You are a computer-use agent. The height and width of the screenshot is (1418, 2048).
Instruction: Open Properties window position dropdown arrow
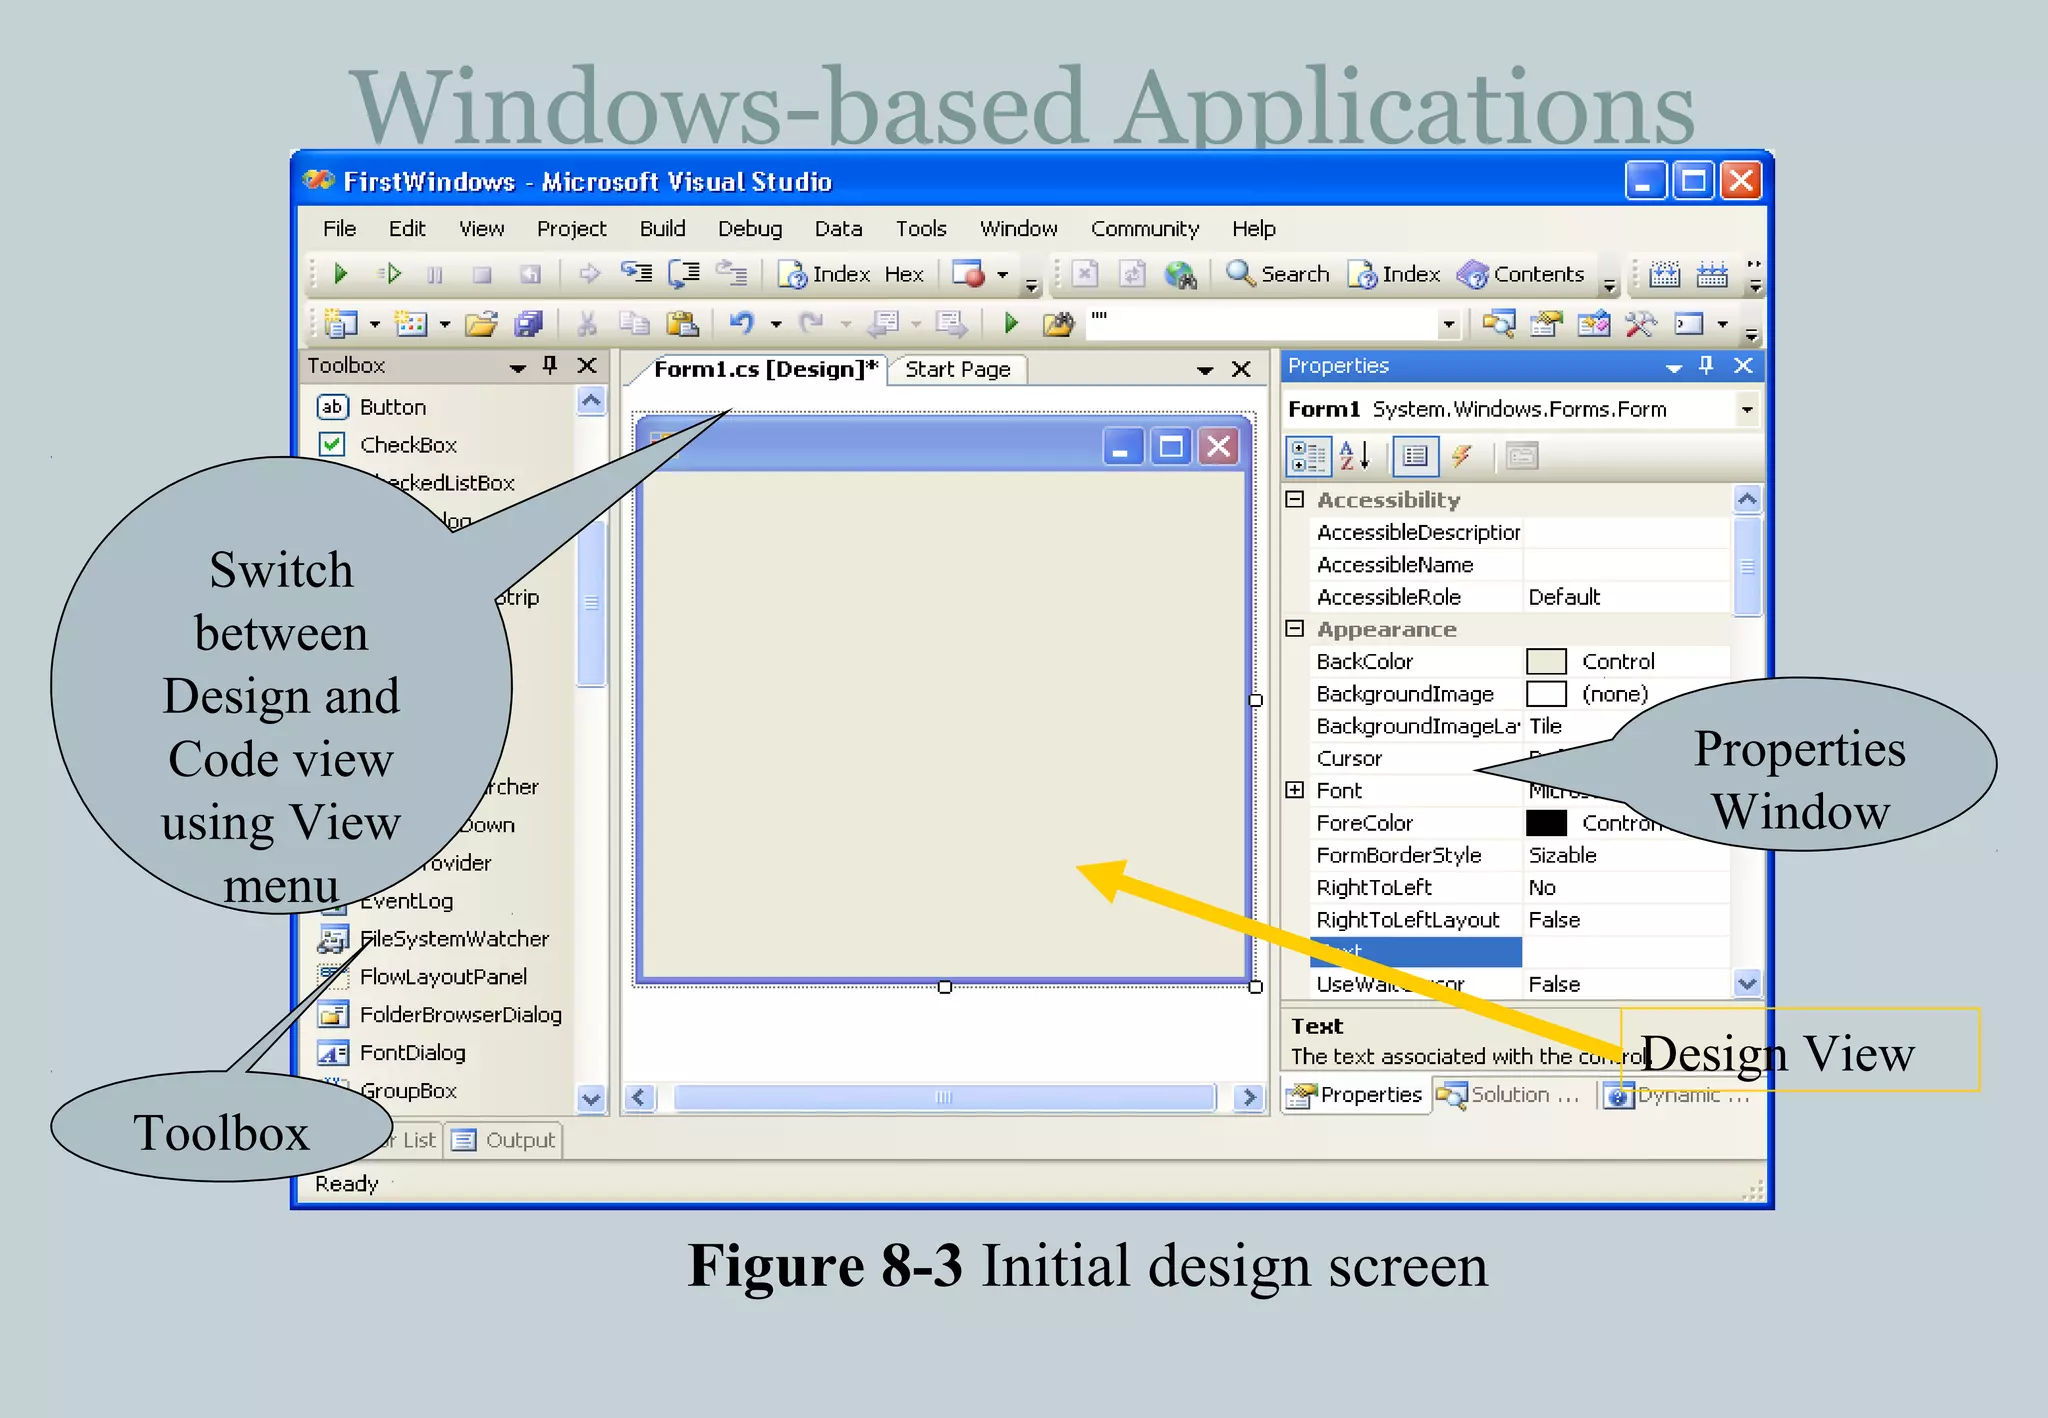click(x=1674, y=367)
